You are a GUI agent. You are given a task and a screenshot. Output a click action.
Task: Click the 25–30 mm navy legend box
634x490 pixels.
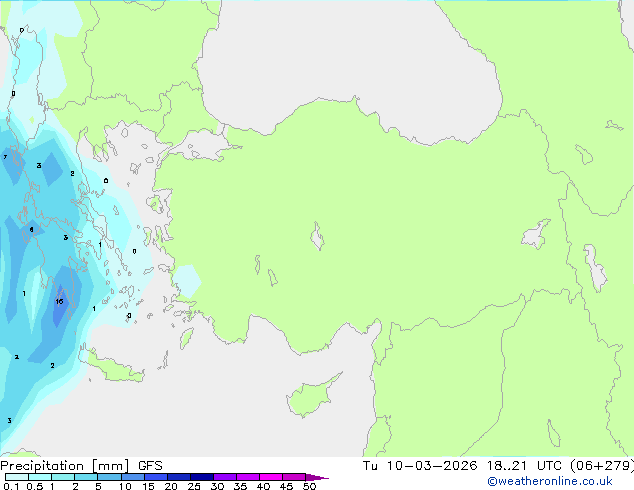[x=201, y=477]
